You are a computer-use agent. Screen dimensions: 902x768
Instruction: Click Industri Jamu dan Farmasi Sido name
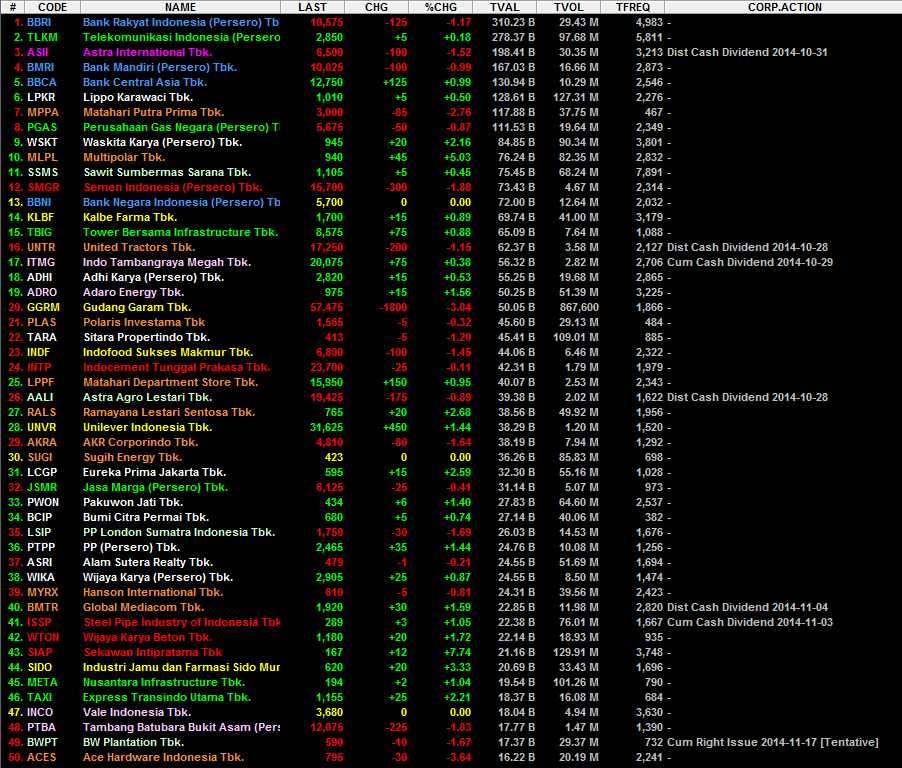point(181,667)
